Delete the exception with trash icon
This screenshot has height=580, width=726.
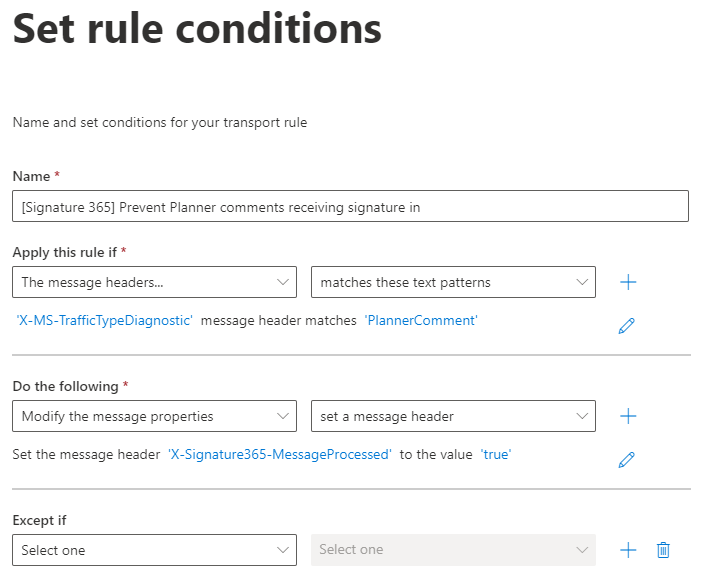(663, 550)
